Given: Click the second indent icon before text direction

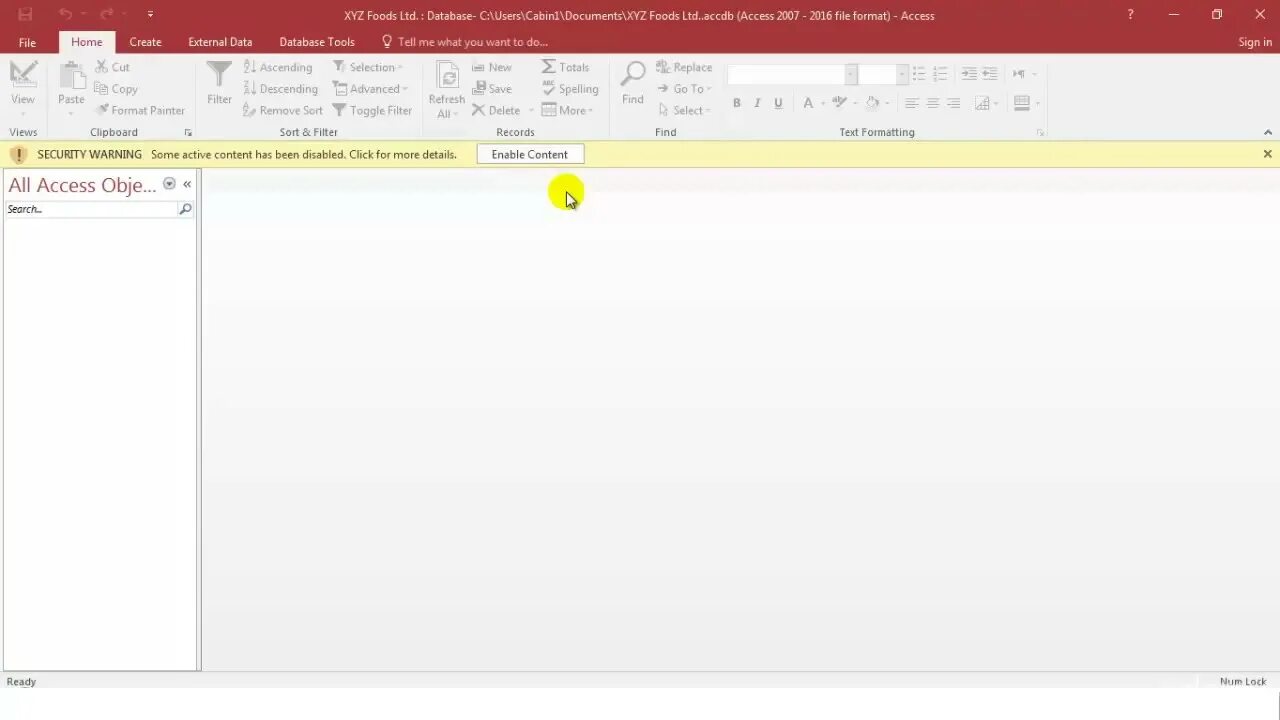Looking at the screenshot, I should click(990, 74).
